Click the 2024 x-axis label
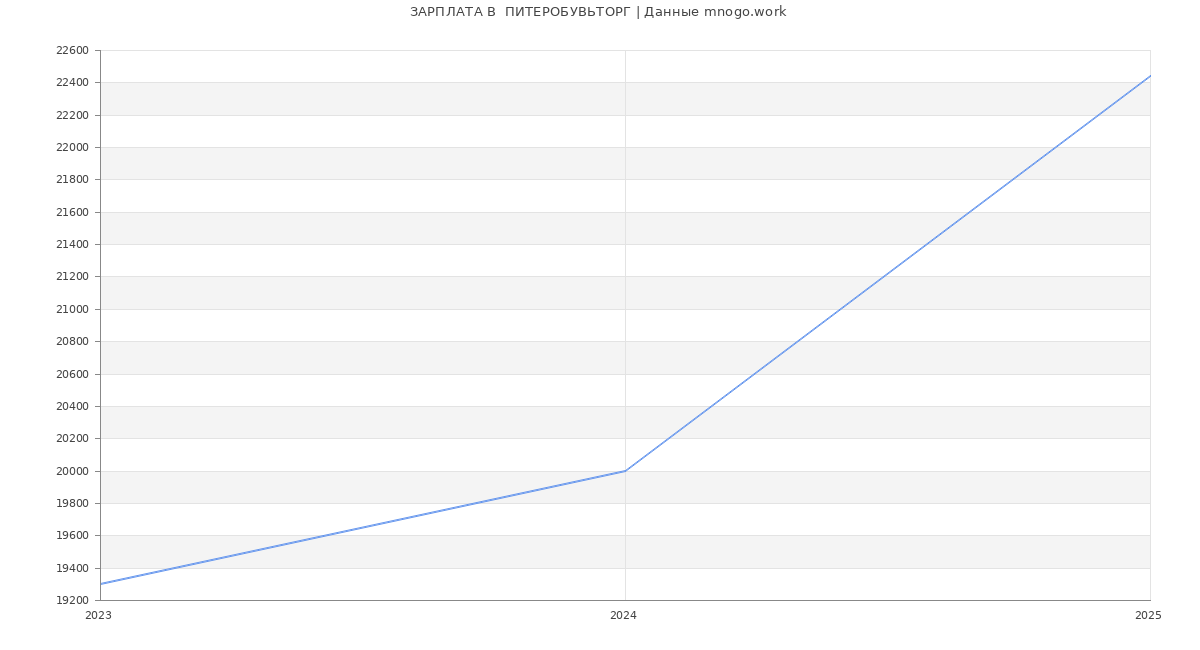The image size is (1200, 650). [x=623, y=616]
